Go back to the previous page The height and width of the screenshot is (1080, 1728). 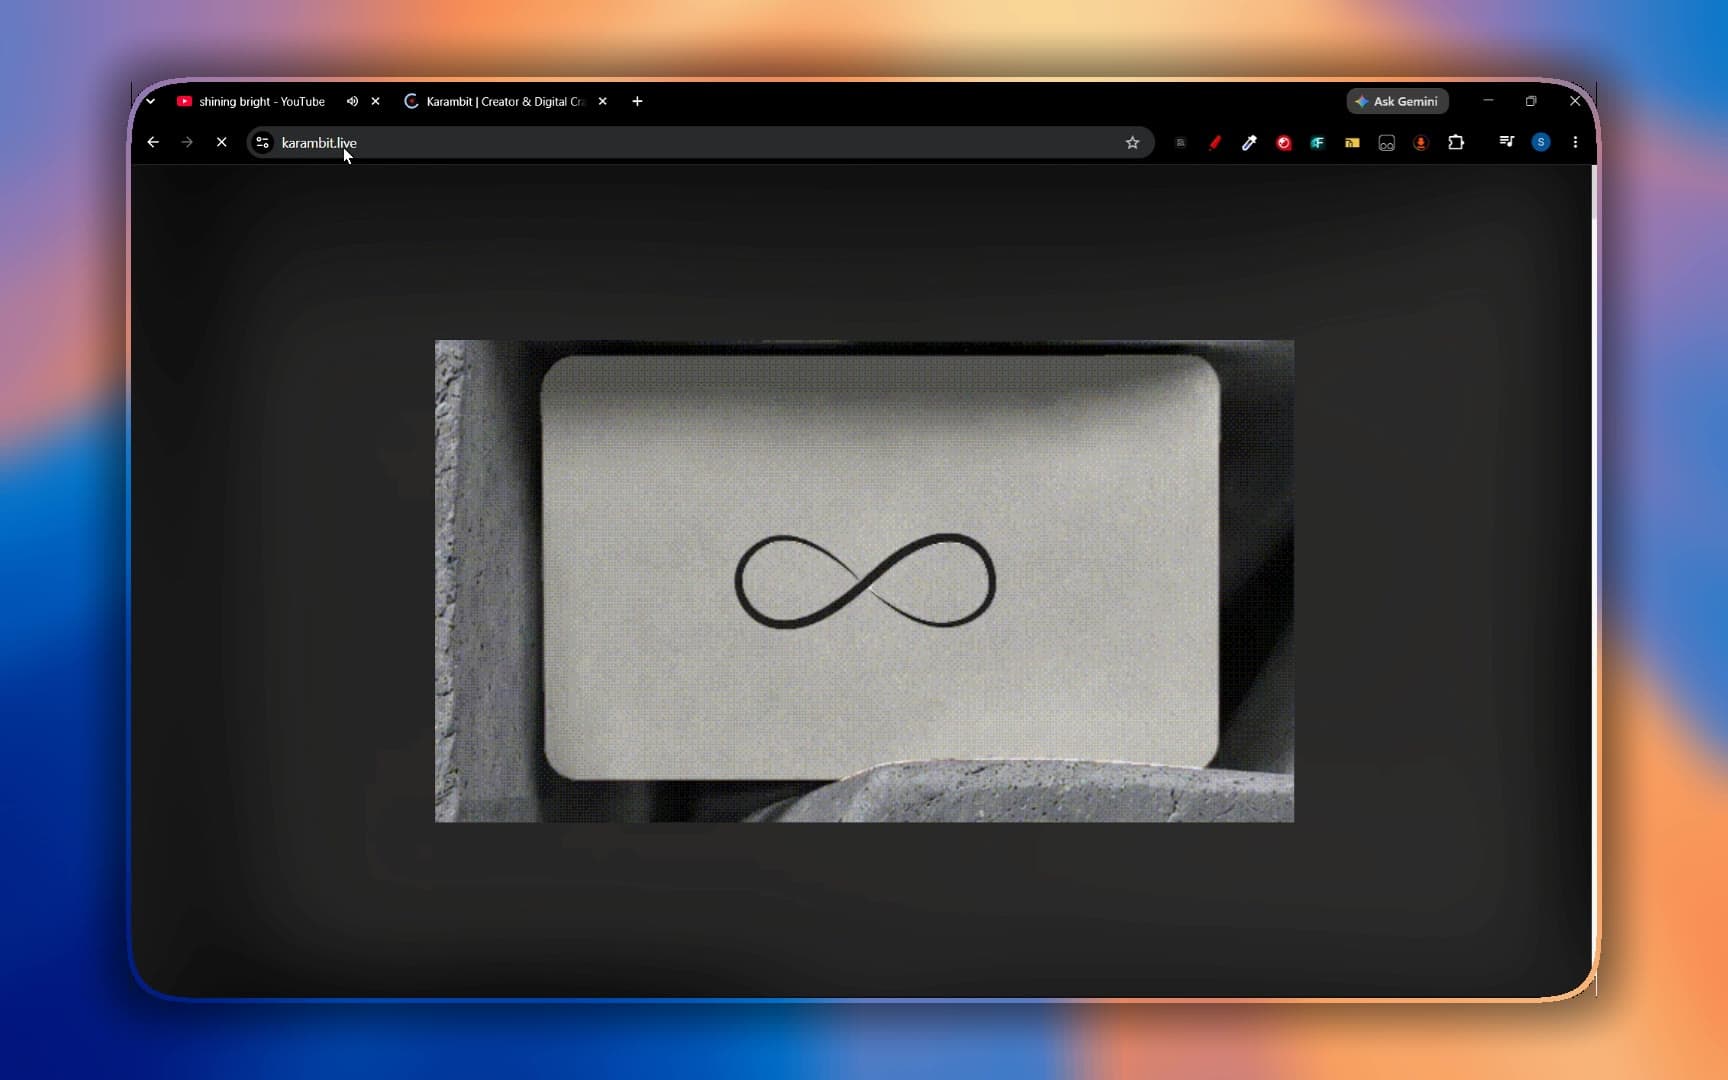(153, 142)
